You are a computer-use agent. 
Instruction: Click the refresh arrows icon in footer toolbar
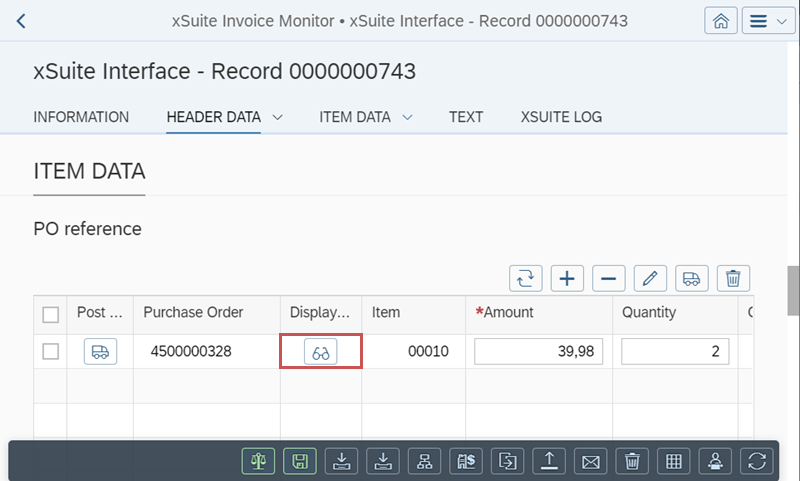[x=757, y=461]
